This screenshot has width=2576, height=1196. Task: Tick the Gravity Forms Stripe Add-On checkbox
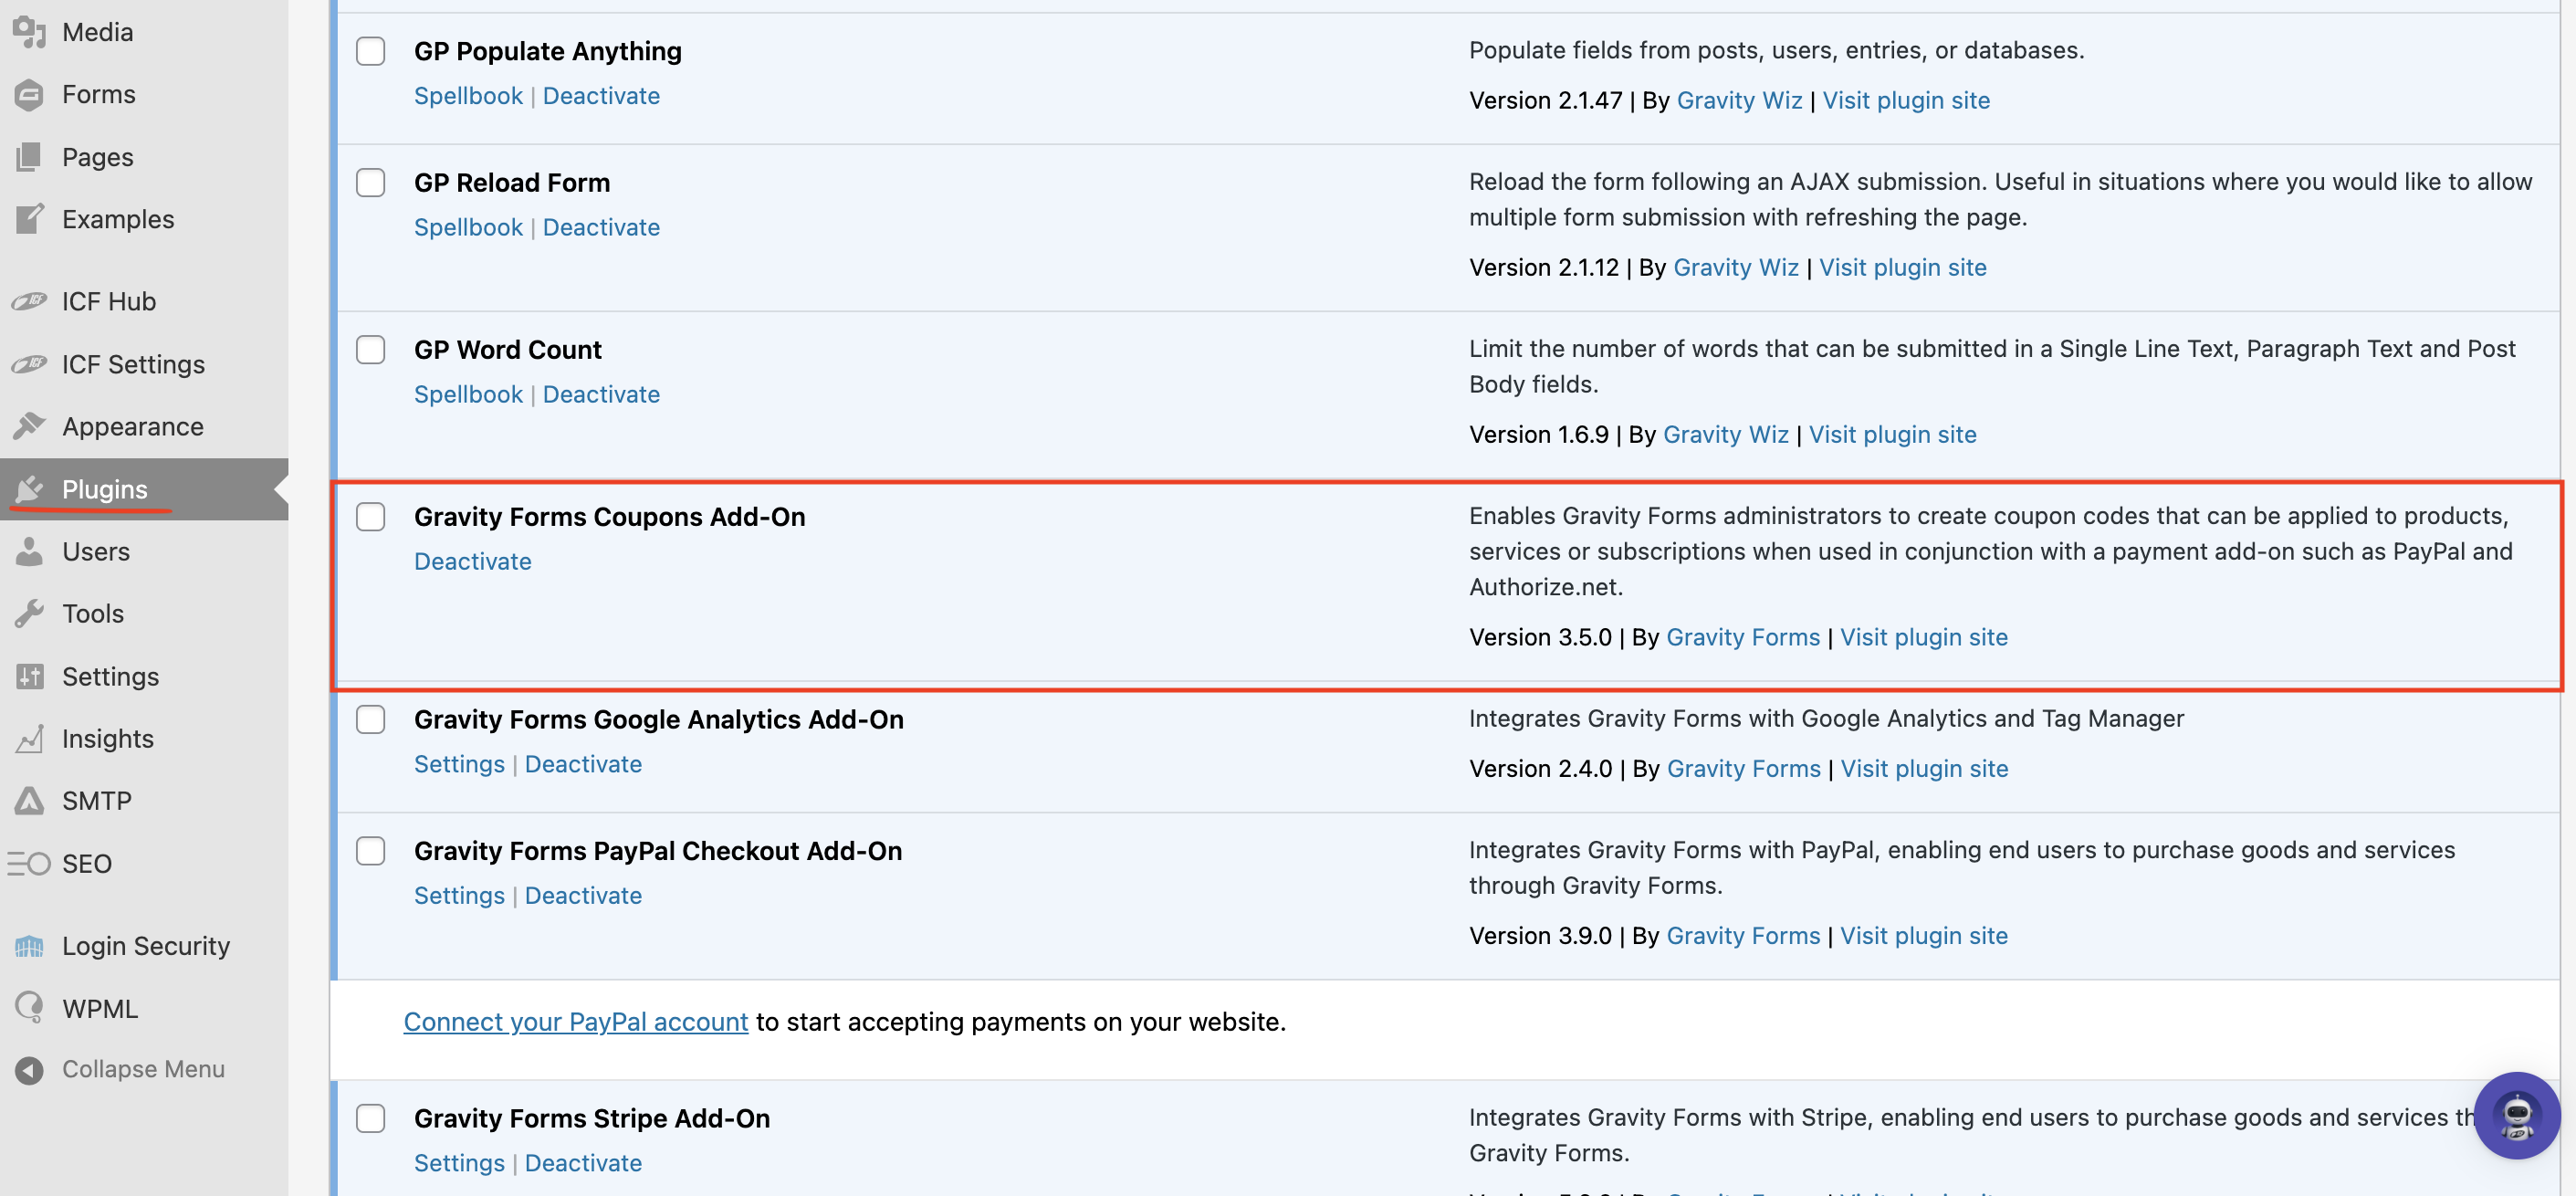(371, 1118)
